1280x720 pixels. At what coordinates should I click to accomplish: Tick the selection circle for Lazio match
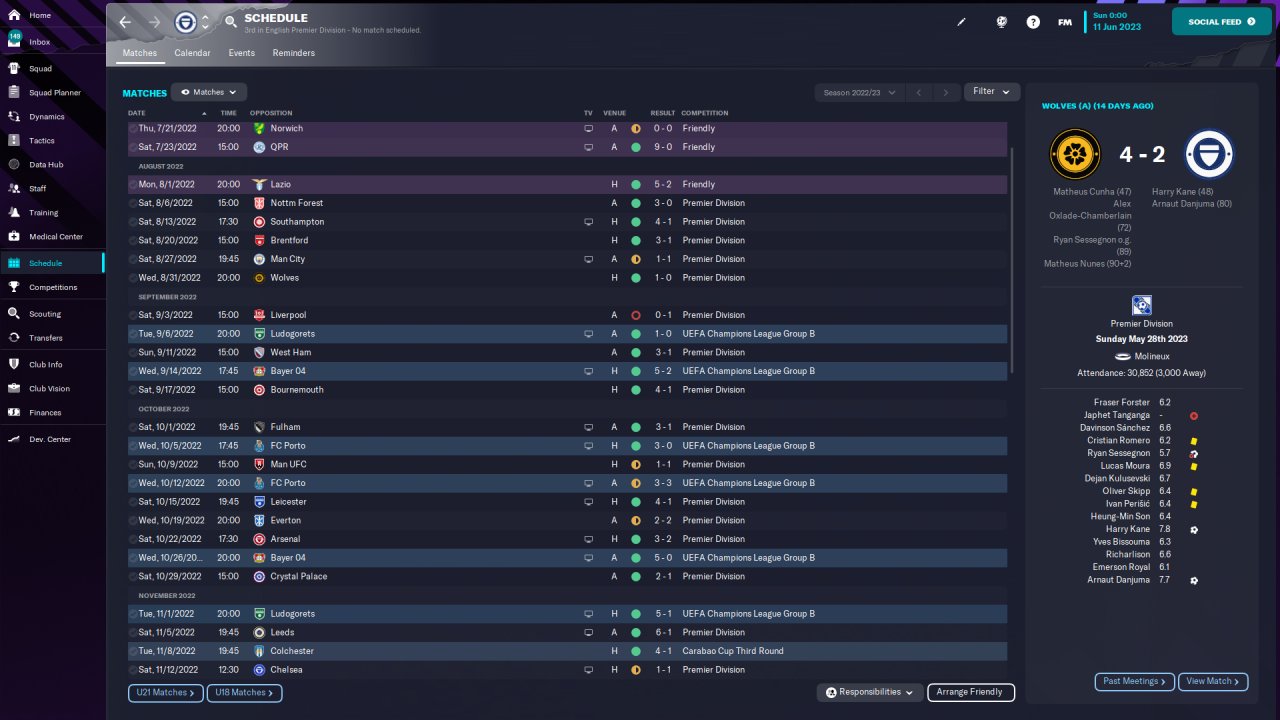[133, 185]
